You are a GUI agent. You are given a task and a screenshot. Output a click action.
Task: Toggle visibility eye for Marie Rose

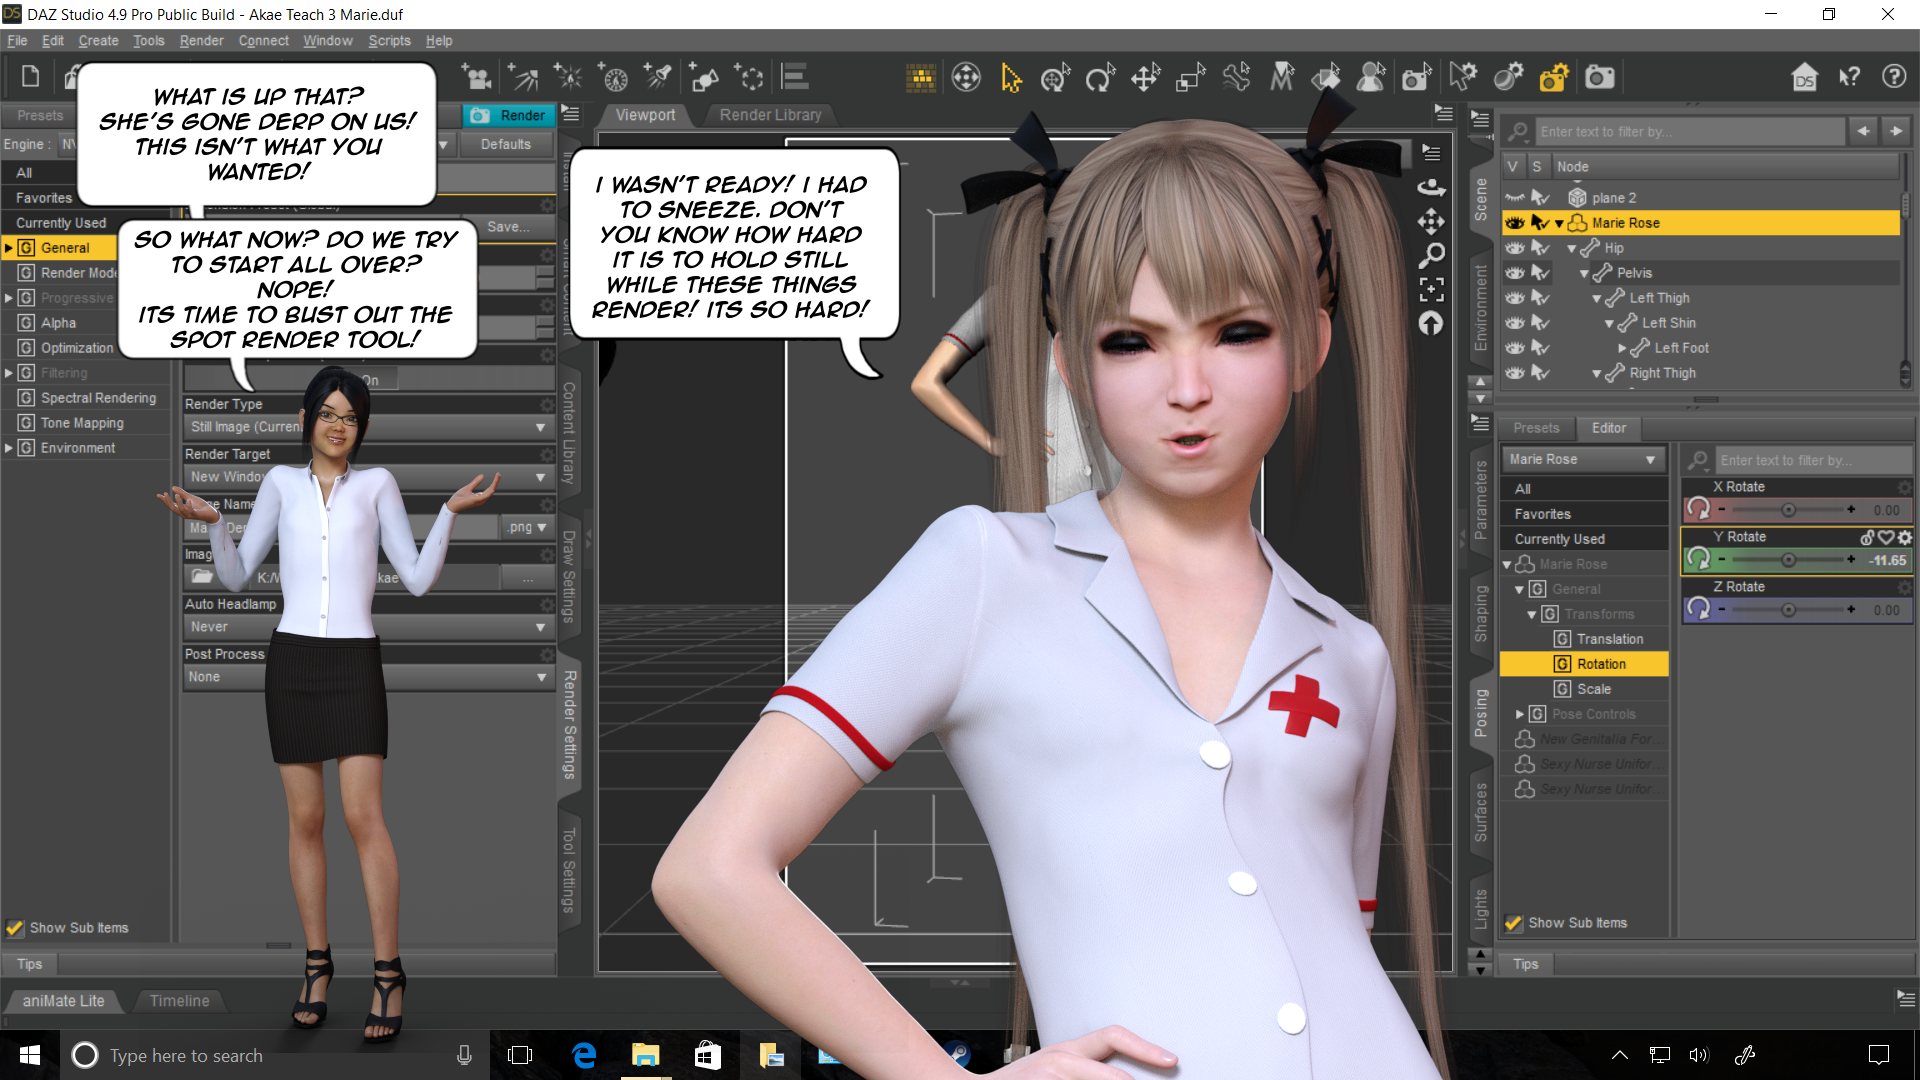pos(1515,223)
